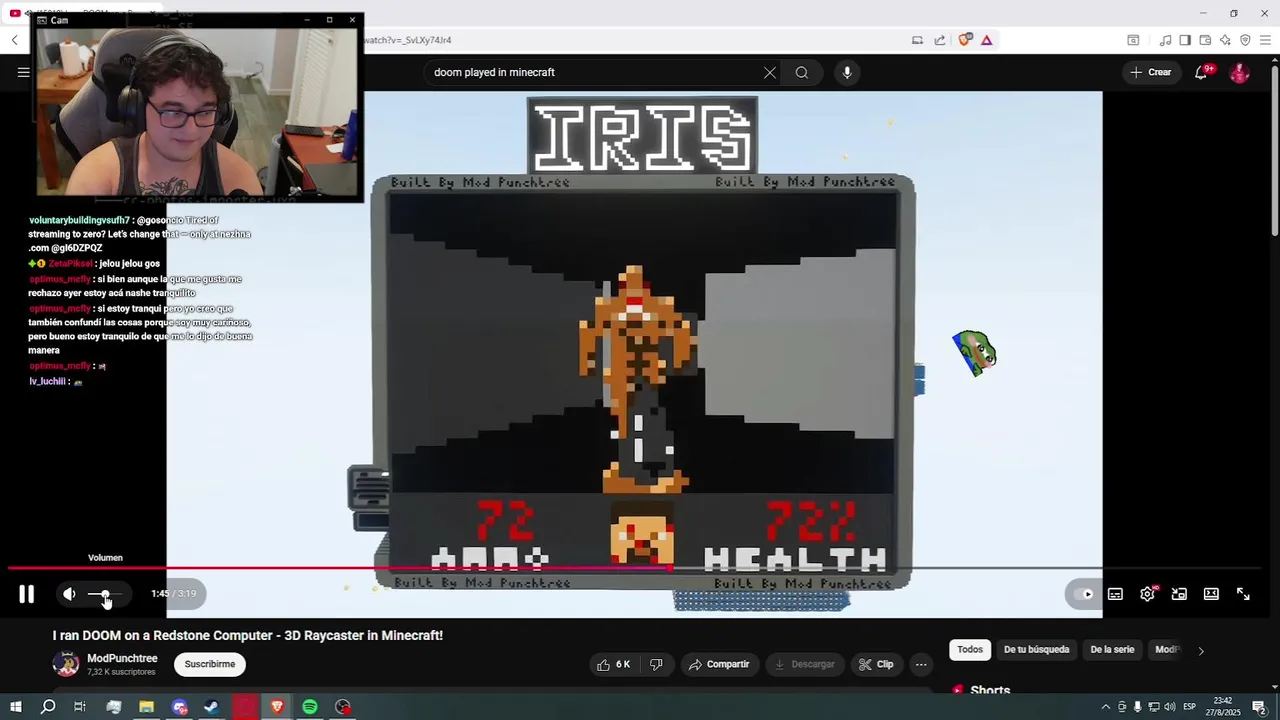Open Task View on the taskbar
Image resolution: width=1280 pixels, height=720 pixels.
click(x=80, y=707)
